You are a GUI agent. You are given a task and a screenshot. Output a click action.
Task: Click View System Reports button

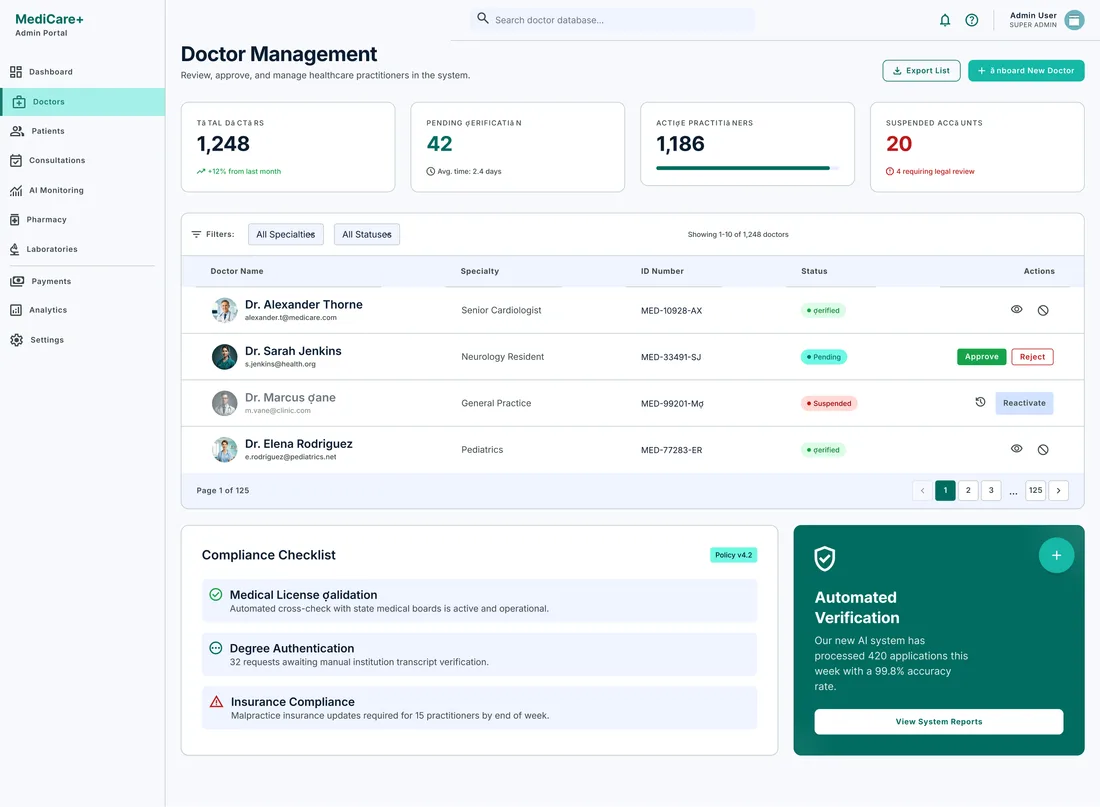939,721
